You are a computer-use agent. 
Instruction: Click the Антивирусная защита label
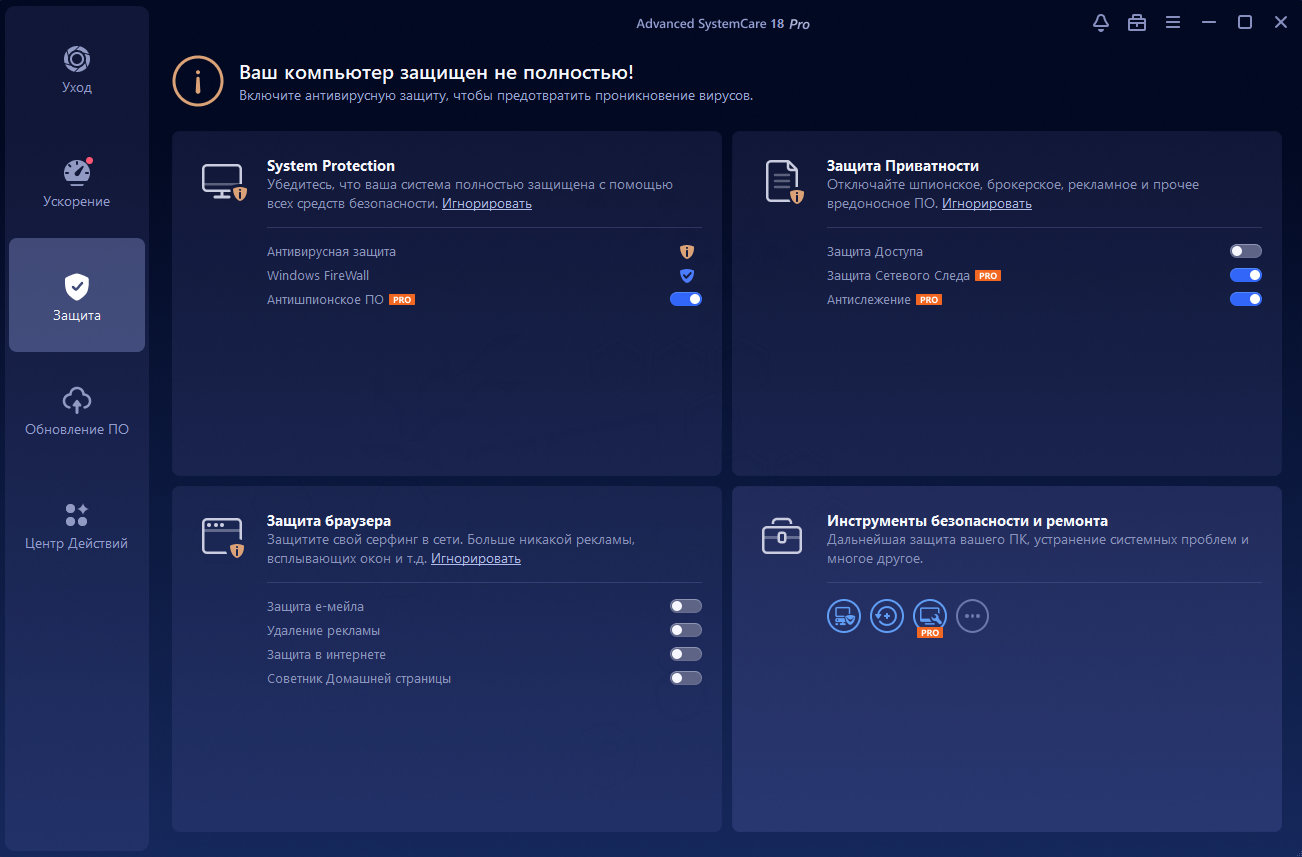tap(331, 252)
